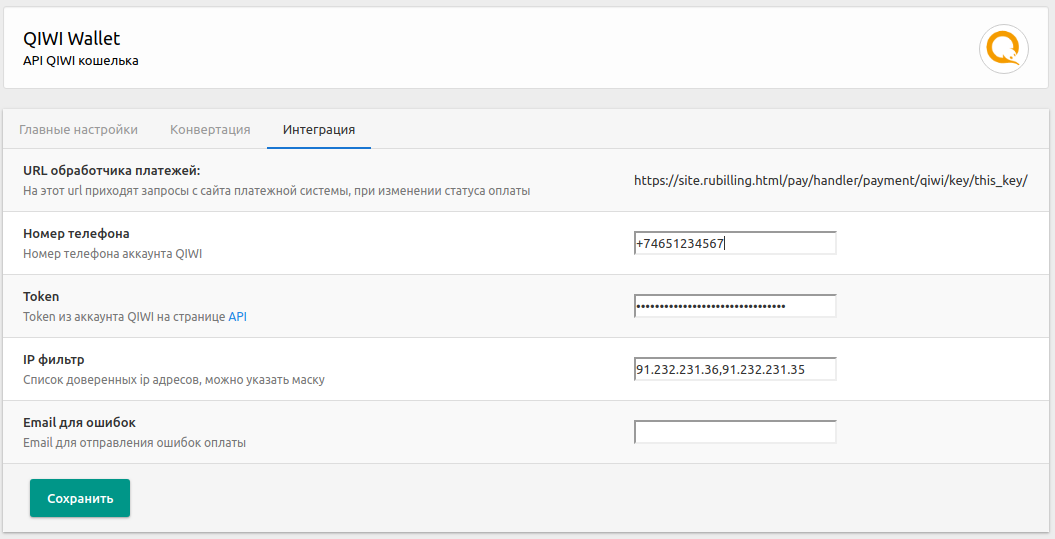This screenshot has width=1055, height=539.
Task: Click the QIWI Wallet page title
Action: (x=71, y=38)
